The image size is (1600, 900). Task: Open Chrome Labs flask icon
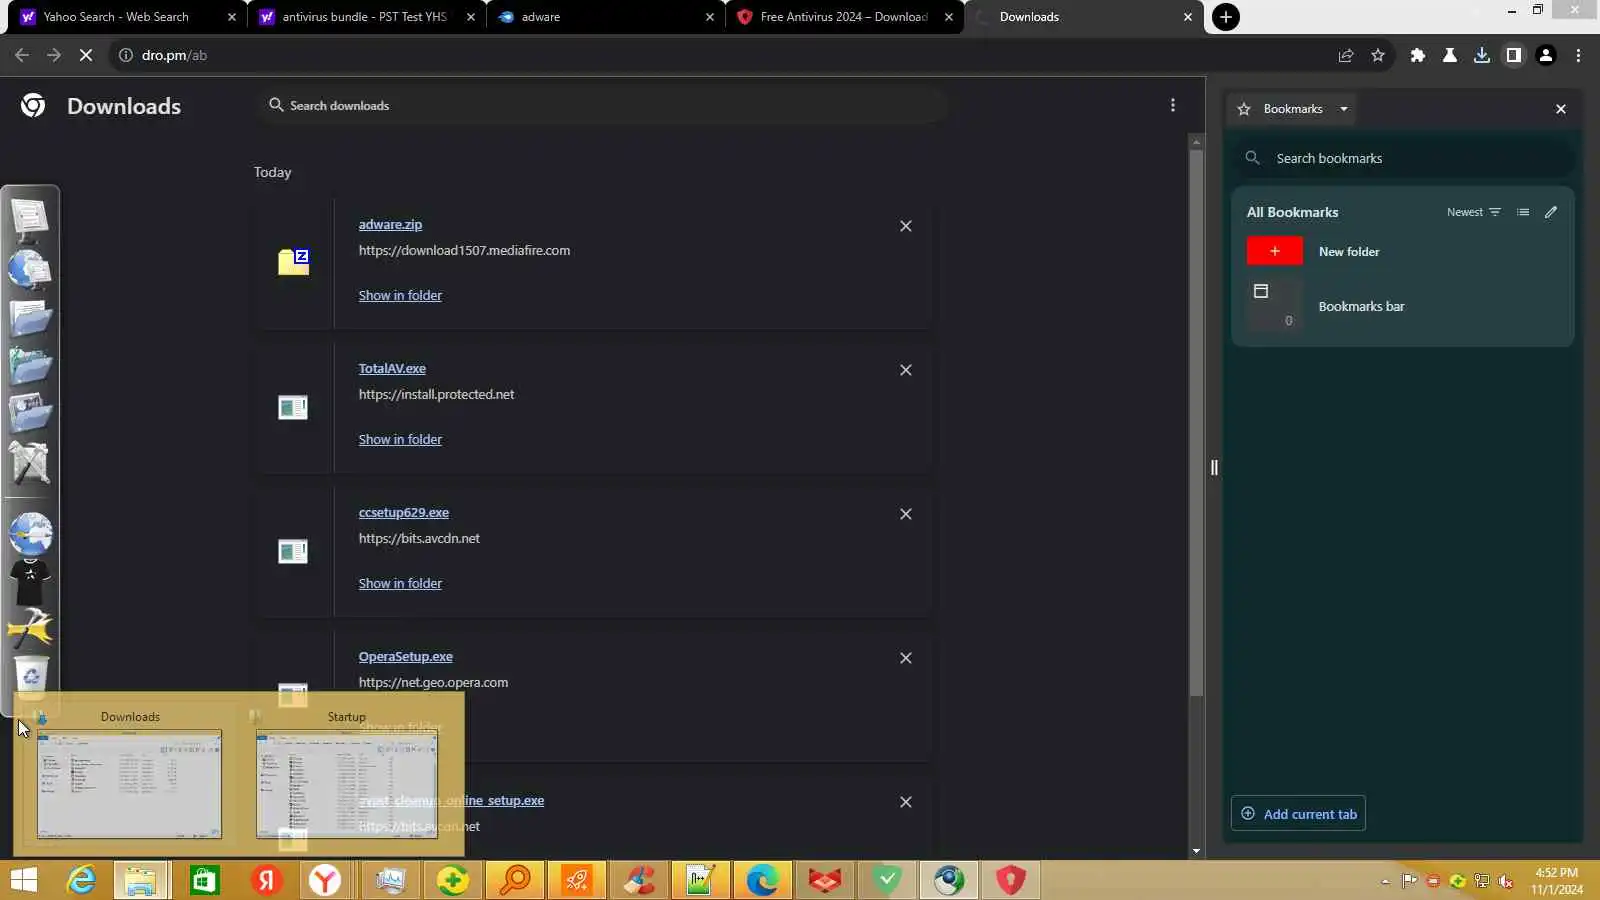pyautogui.click(x=1449, y=55)
